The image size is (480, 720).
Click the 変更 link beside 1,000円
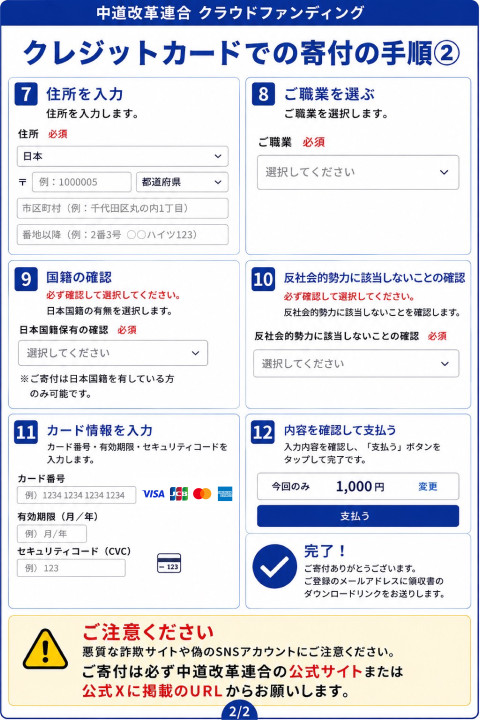click(x=428, y=487)
